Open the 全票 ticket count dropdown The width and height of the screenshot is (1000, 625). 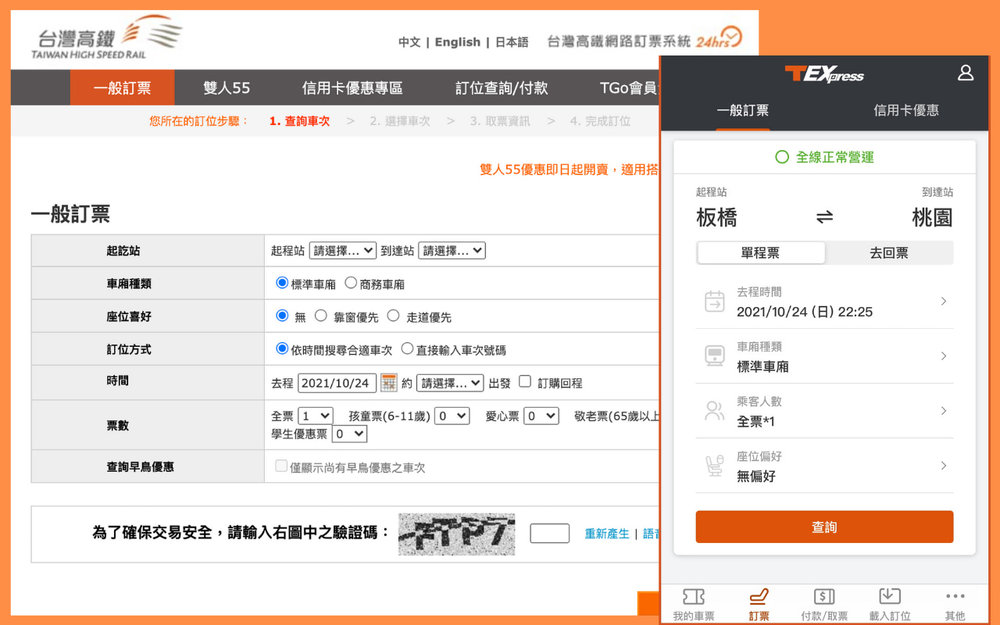click(315, 416)
